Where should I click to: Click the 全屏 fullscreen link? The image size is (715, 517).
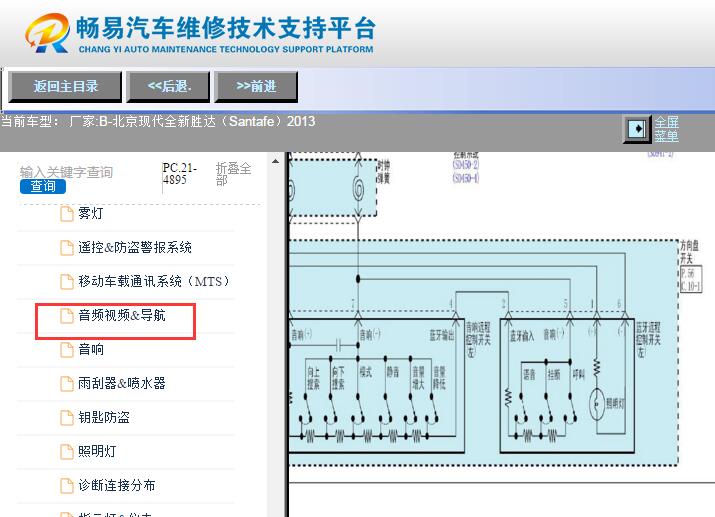click(x=667, y=122)
